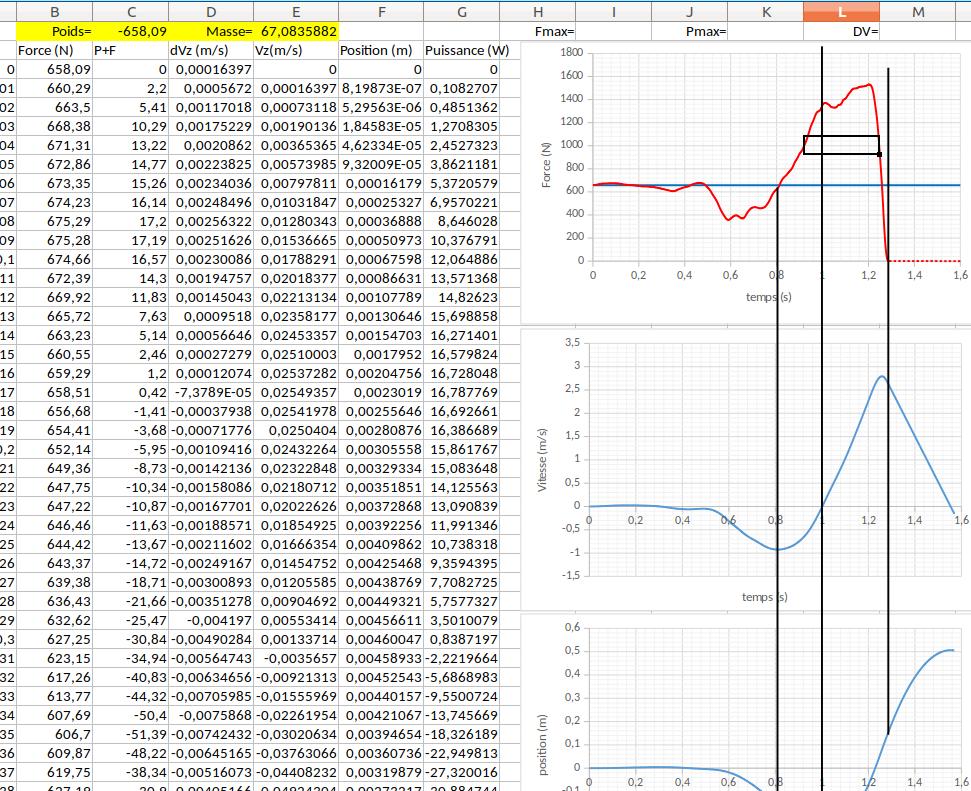Select the column E header

click(296, 12)
